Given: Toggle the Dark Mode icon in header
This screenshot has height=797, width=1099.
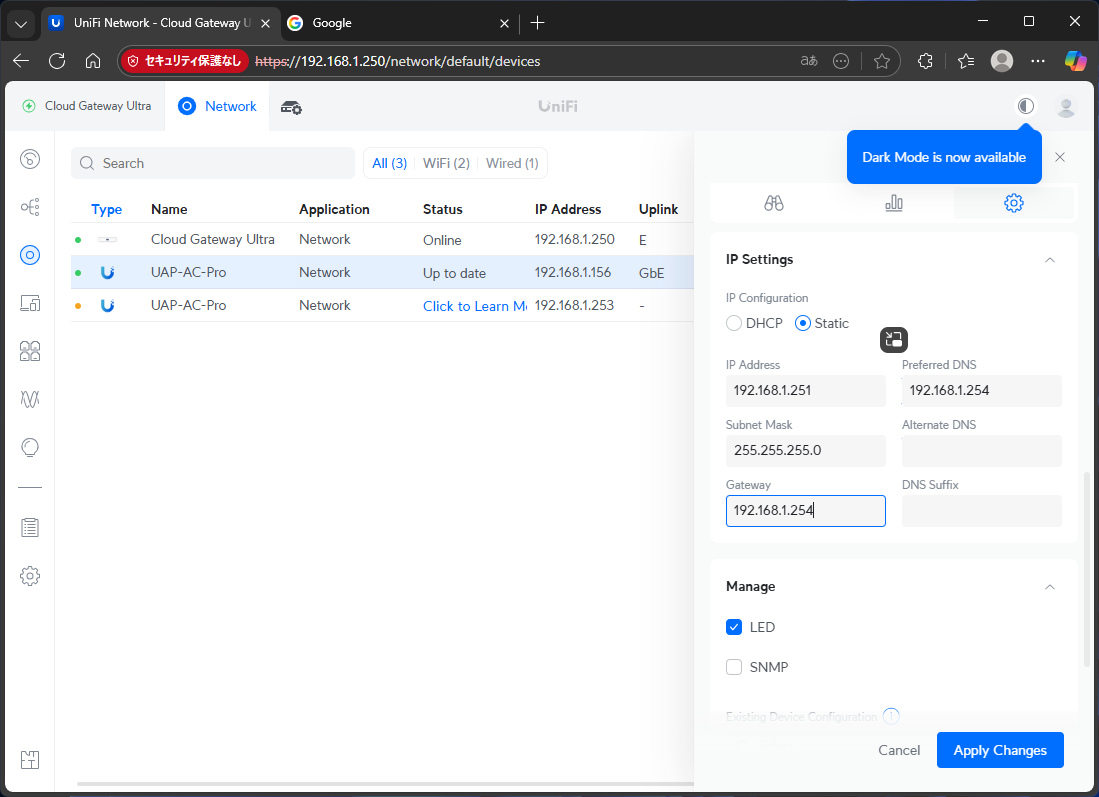Looking at the screenshot, I should (x=1025, y=106).
